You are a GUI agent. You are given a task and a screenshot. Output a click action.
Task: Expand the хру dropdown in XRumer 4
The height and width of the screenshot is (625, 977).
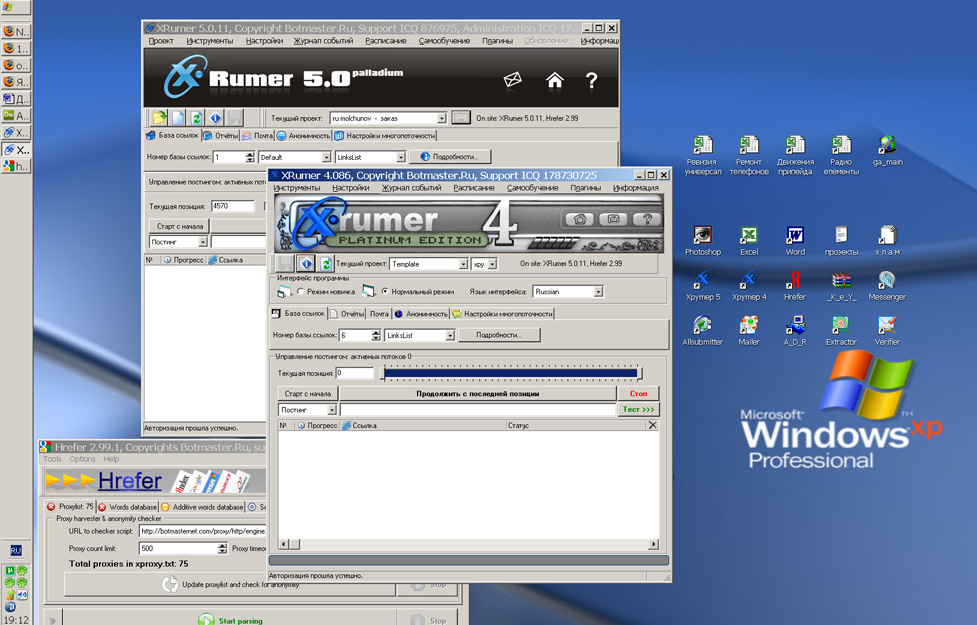point(492,264)
